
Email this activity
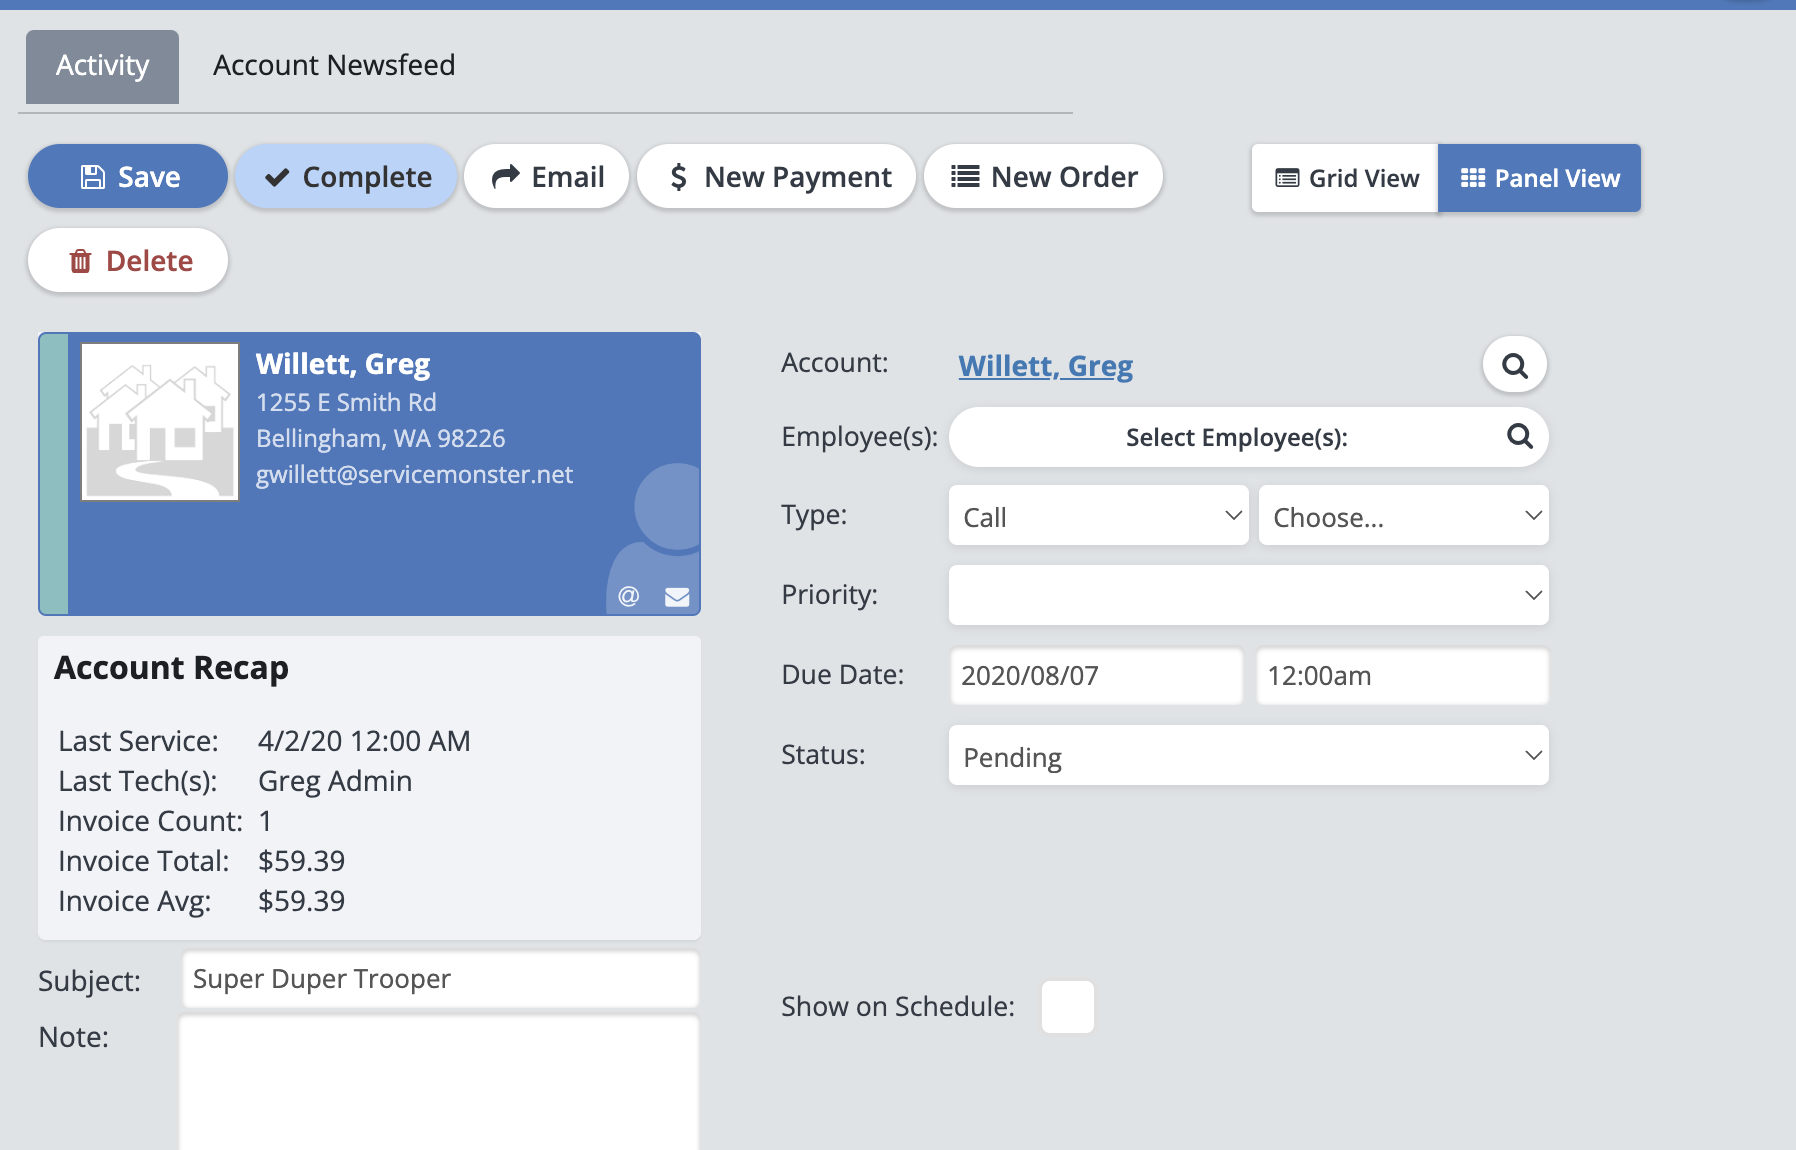[547, 177]
